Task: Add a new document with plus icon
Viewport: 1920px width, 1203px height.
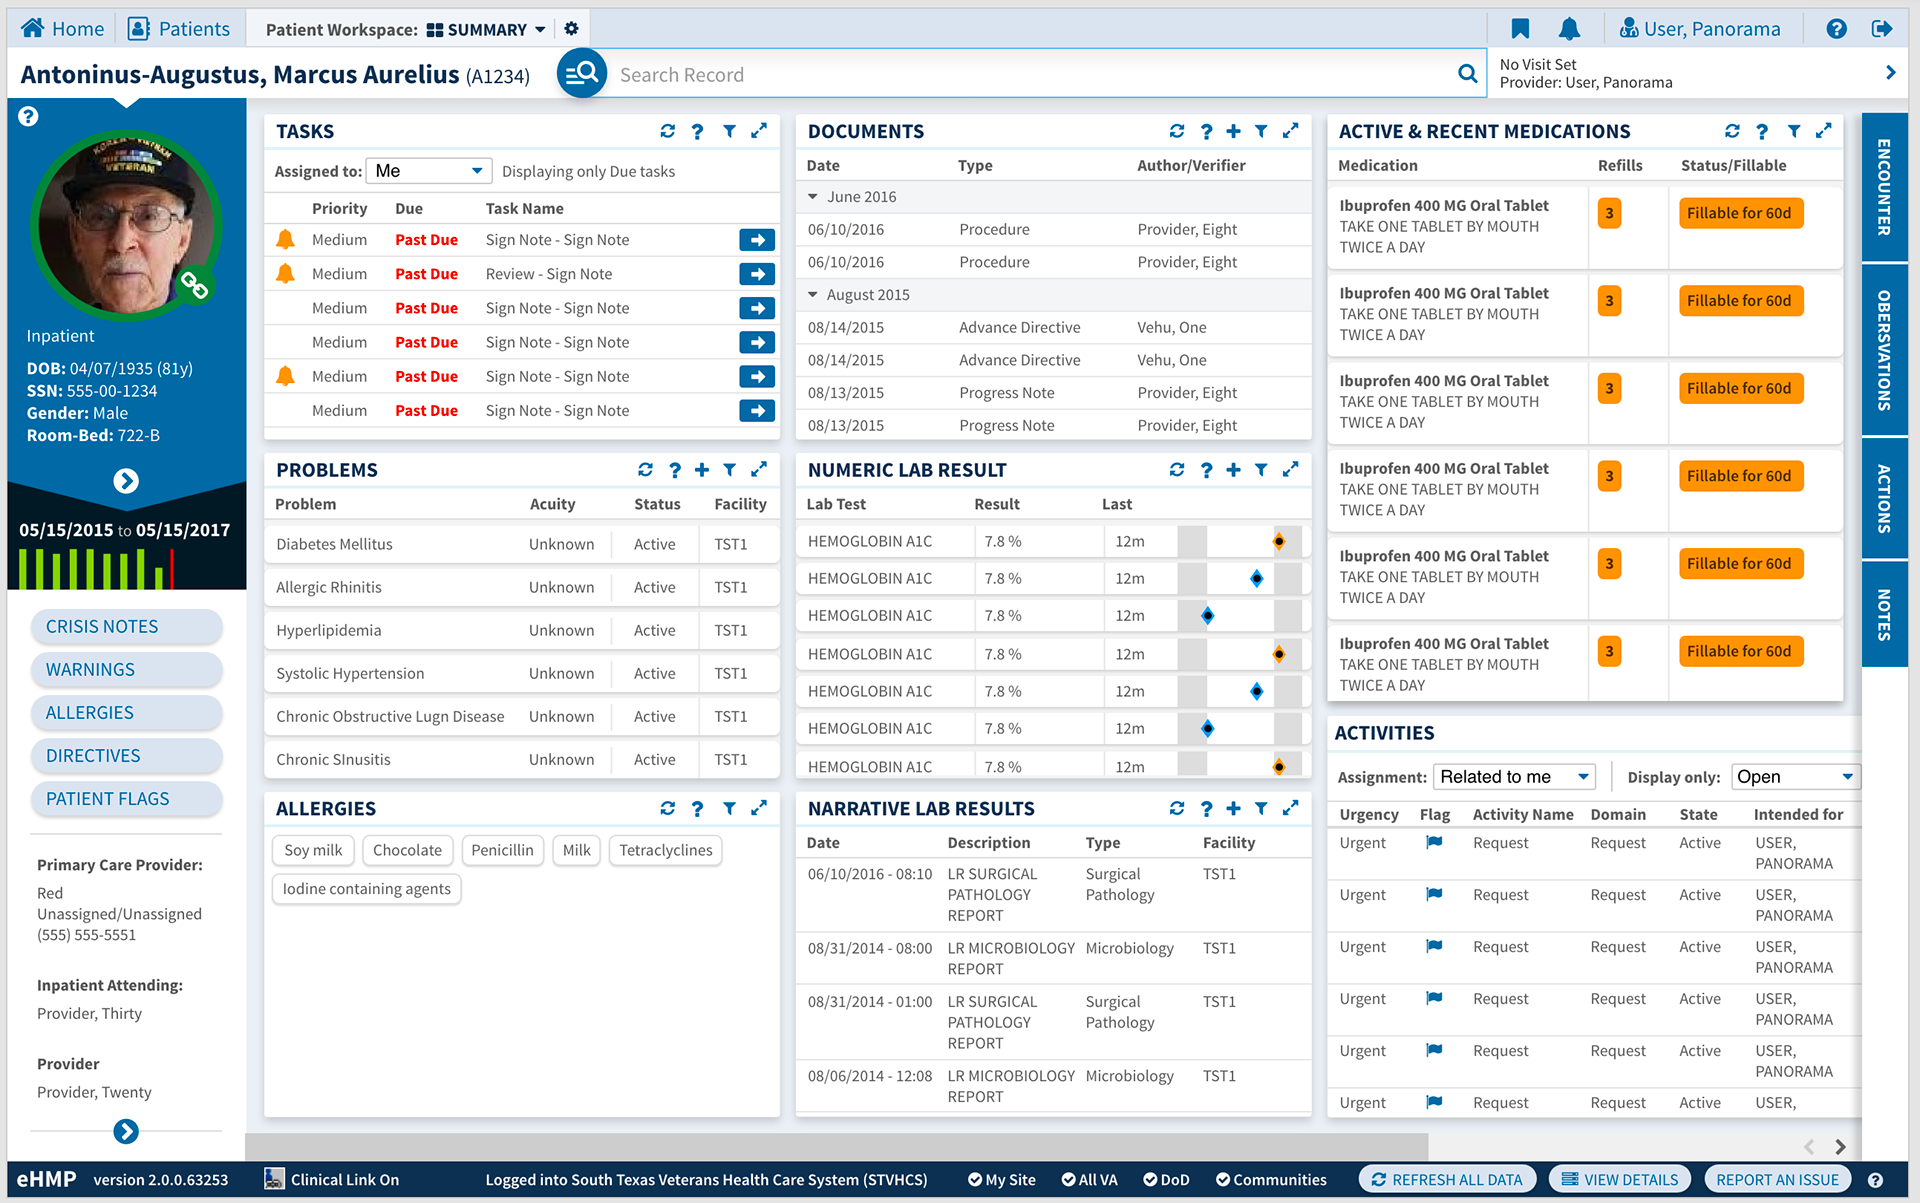Action: point(1233,131)
